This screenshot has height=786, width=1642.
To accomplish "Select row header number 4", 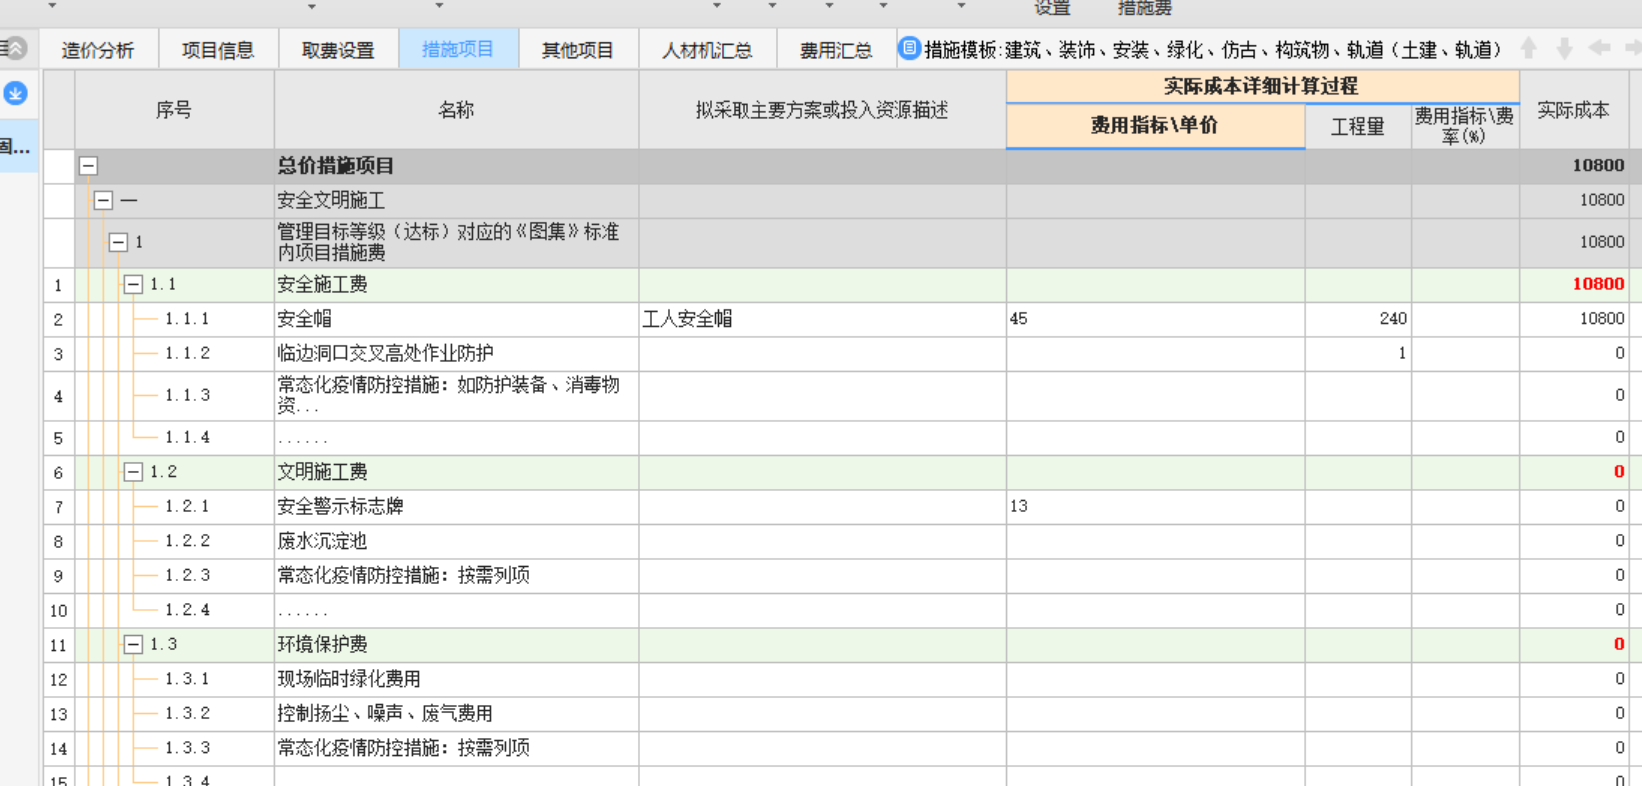I will (x=58, y=396).
